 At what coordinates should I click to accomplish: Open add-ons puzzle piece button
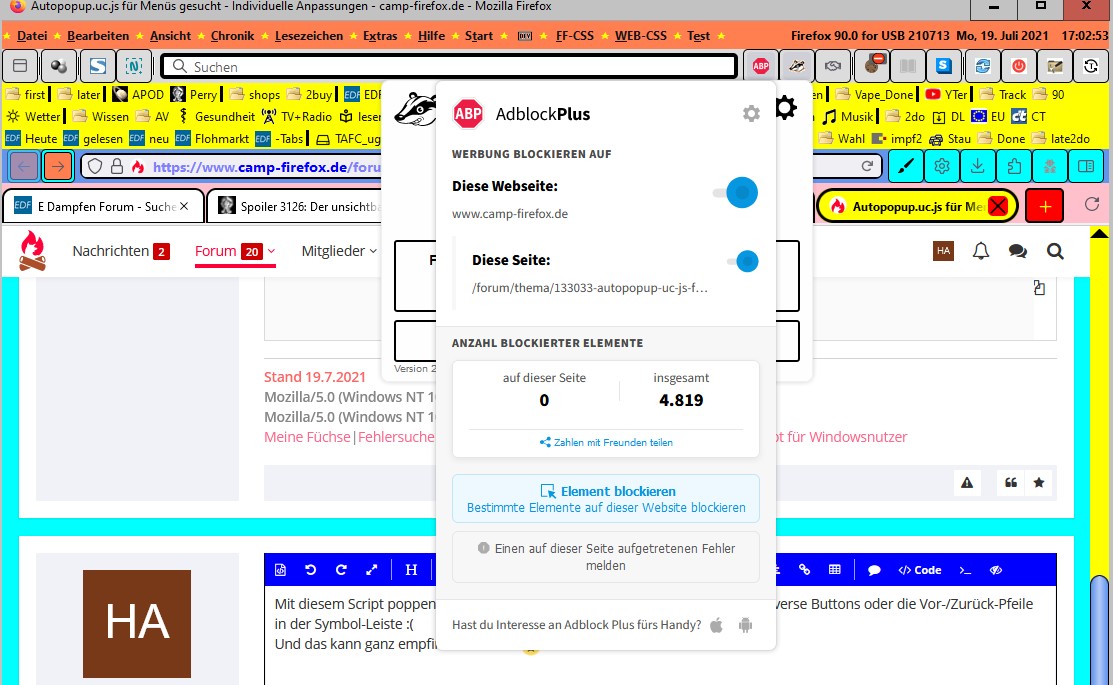click(1014, 167)
